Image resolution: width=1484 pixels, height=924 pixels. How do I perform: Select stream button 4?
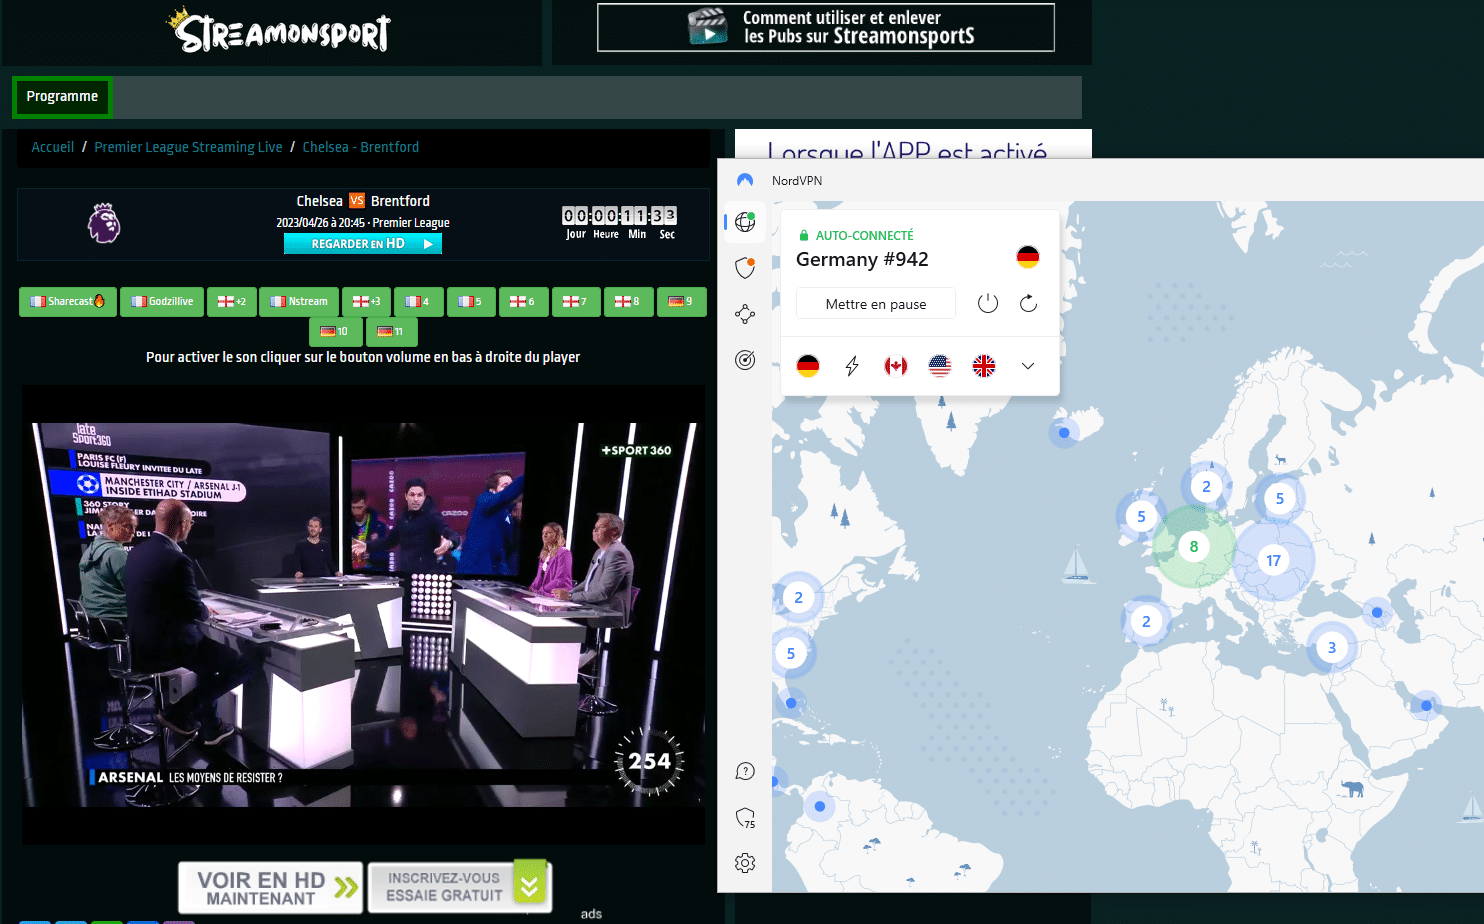pyautogui.click(x=418, y=301)
